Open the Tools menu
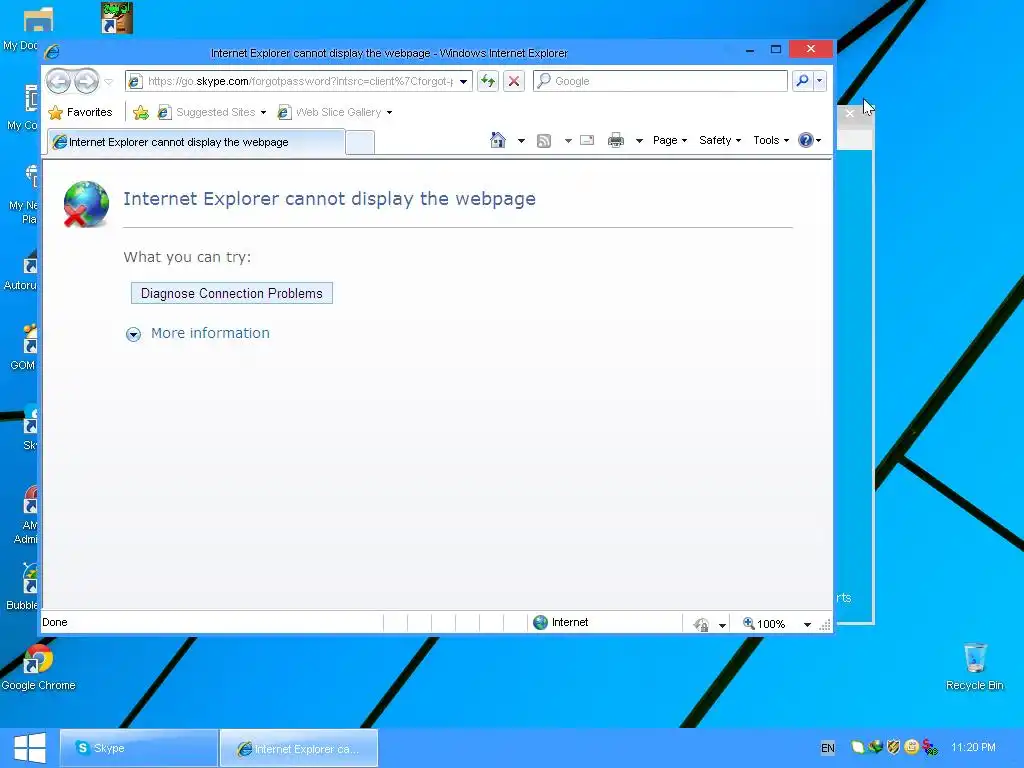The height and width of the screenshot is (768, 1024). pos(771,140)
